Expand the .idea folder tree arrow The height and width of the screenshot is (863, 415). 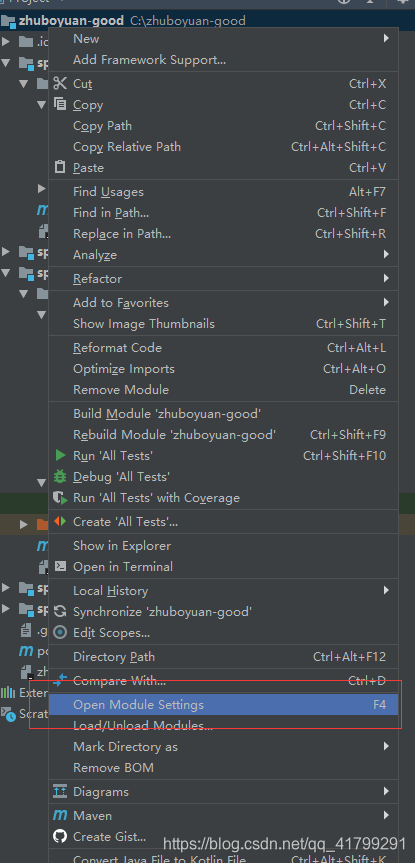(x=6, y=41)
